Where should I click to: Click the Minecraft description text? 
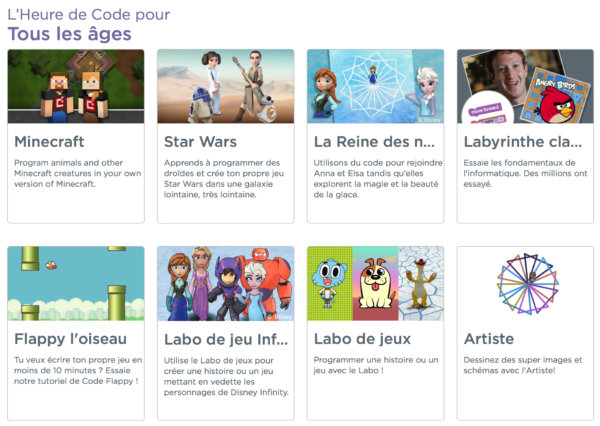78,173
